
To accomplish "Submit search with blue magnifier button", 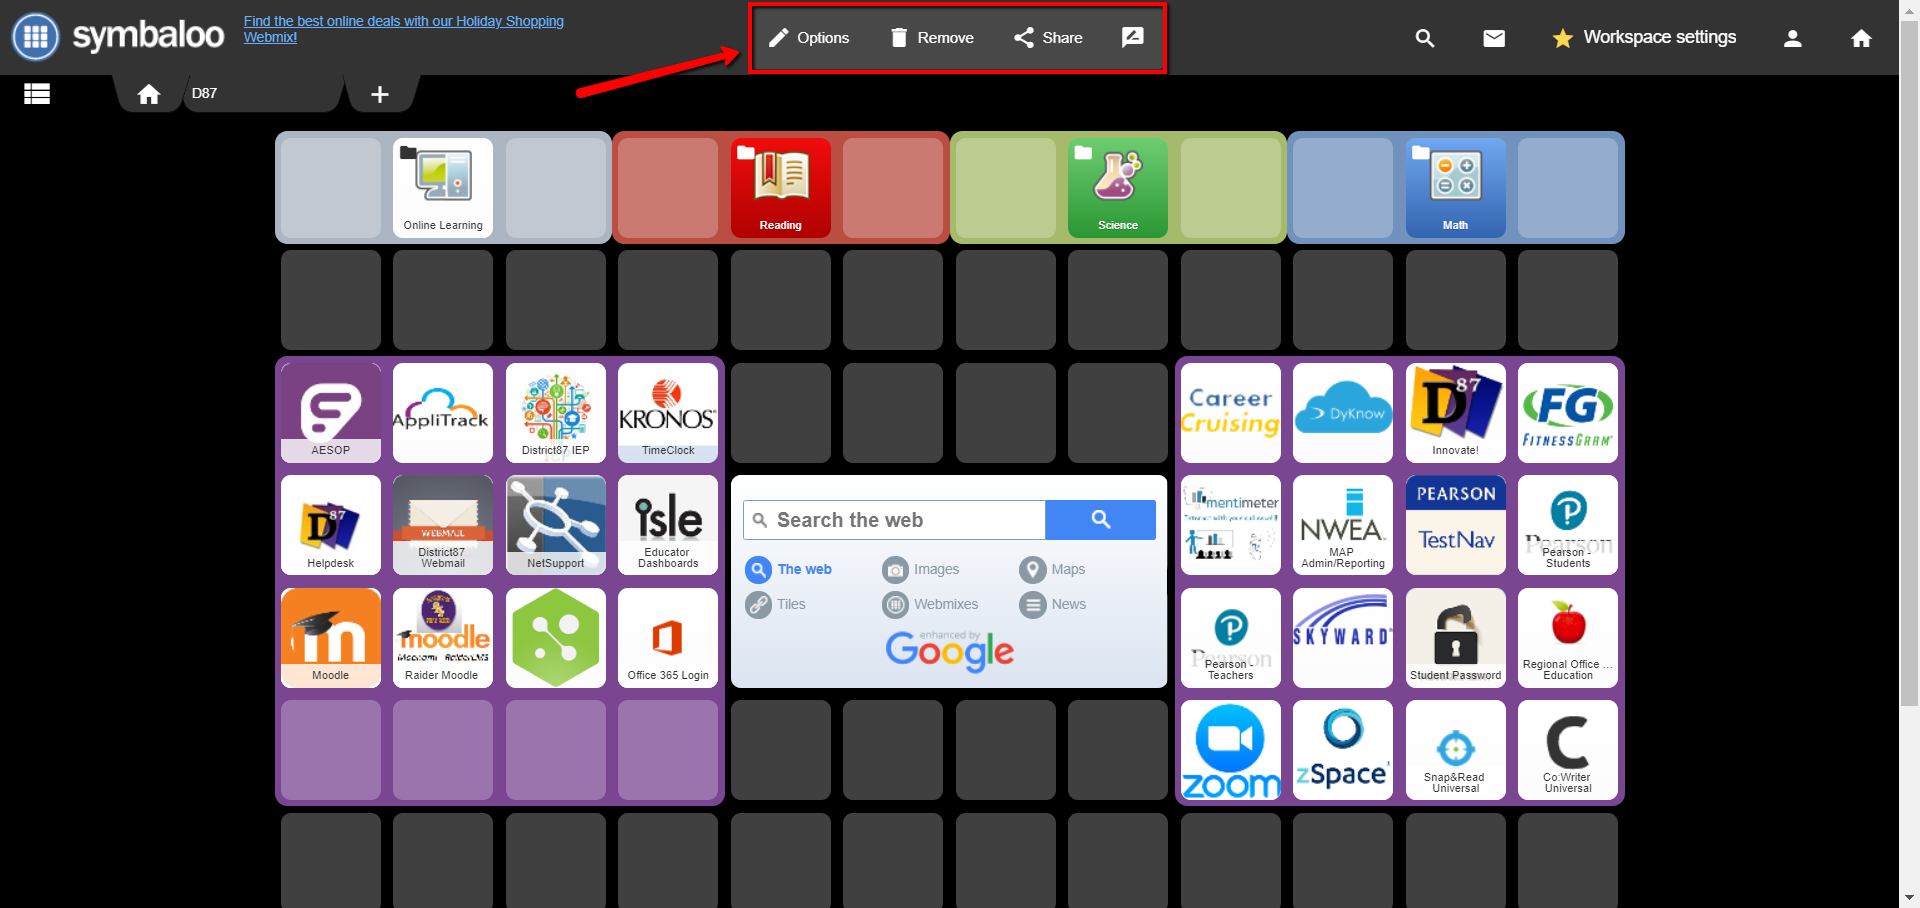I will pyautogui.click(x=1101, y=520).
